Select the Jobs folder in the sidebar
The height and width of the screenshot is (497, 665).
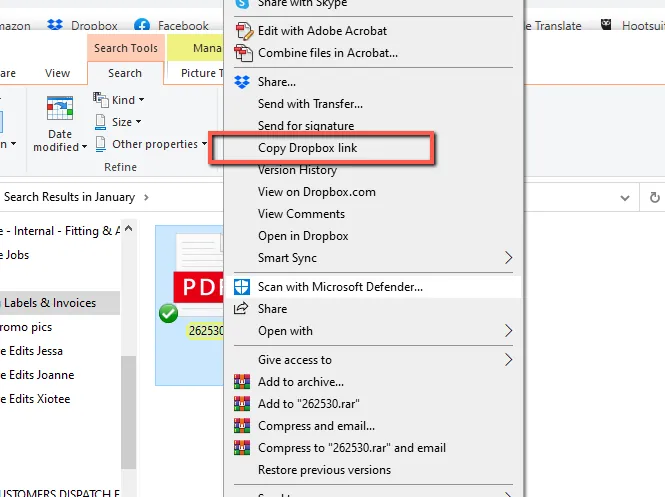point(15,255)
